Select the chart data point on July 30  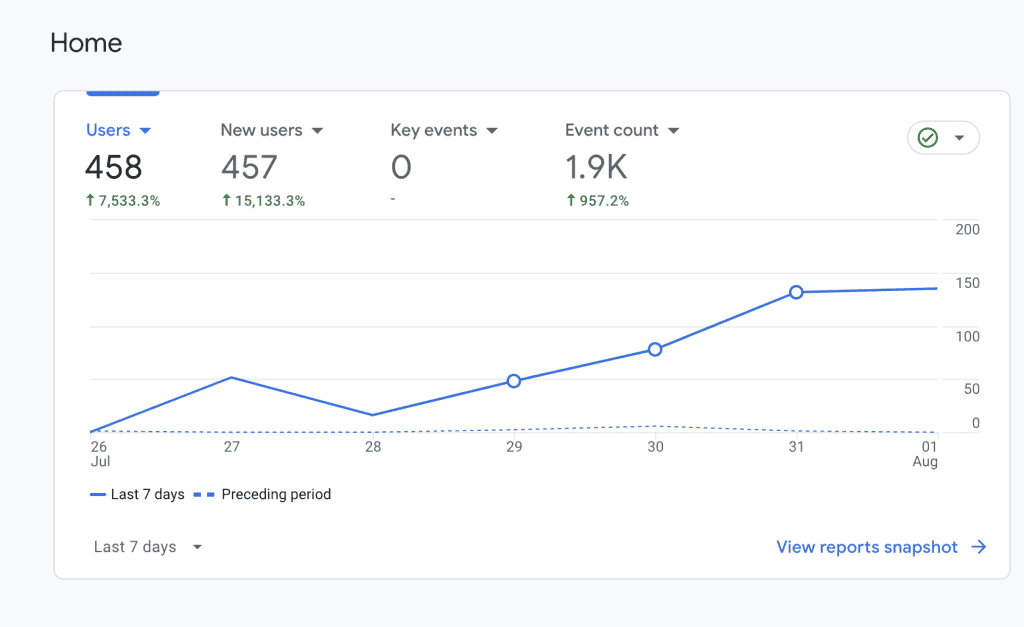[x=655, y=349]
